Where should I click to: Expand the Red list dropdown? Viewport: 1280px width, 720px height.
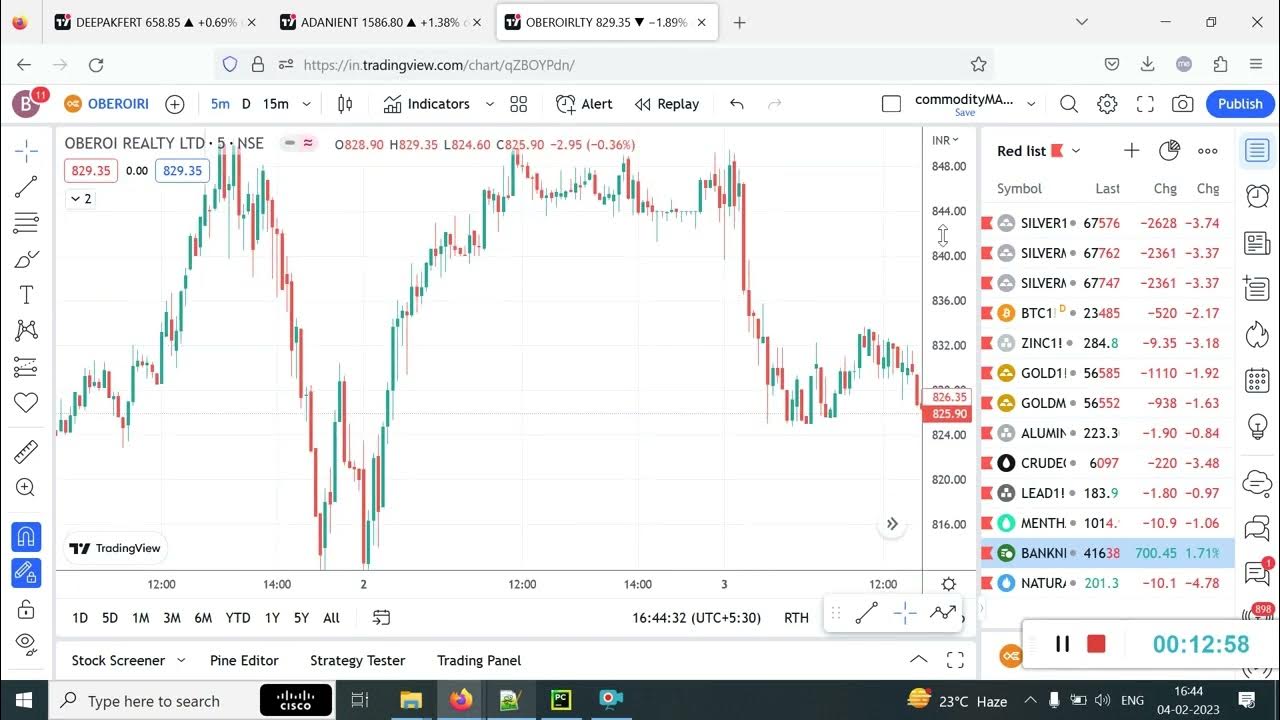(x=1076, y=151)
